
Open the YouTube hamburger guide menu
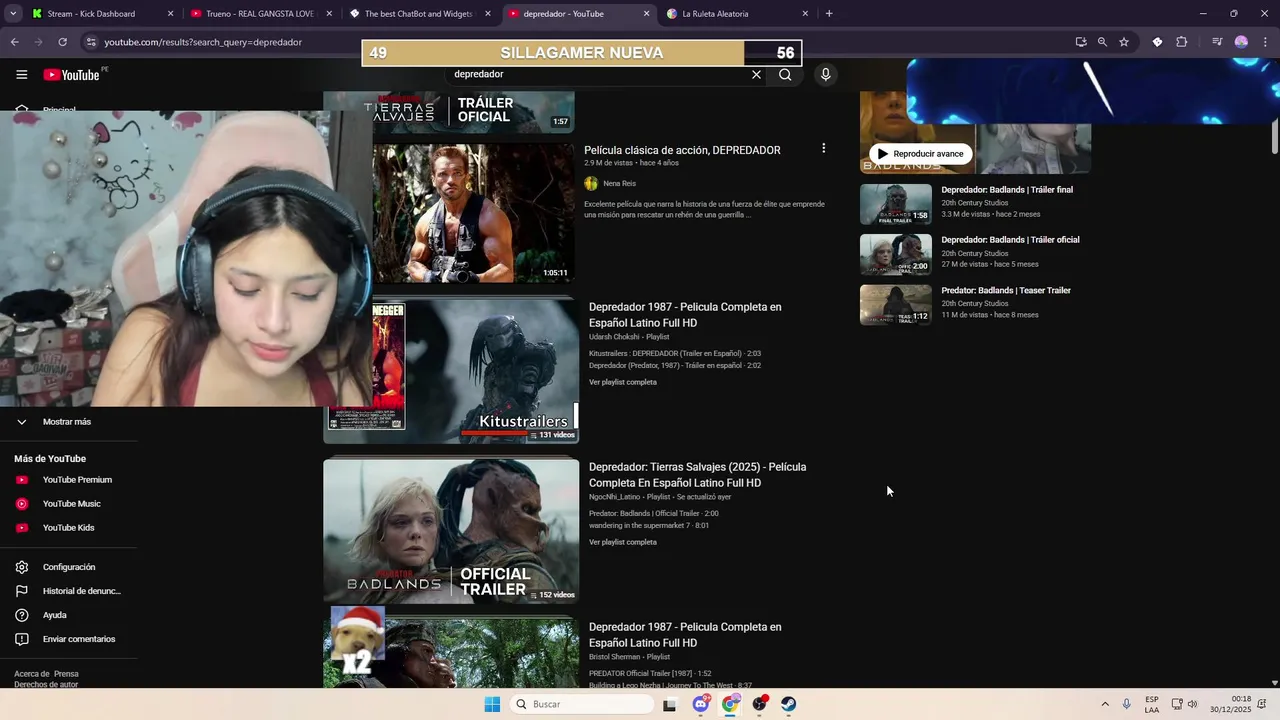point(21,74)
